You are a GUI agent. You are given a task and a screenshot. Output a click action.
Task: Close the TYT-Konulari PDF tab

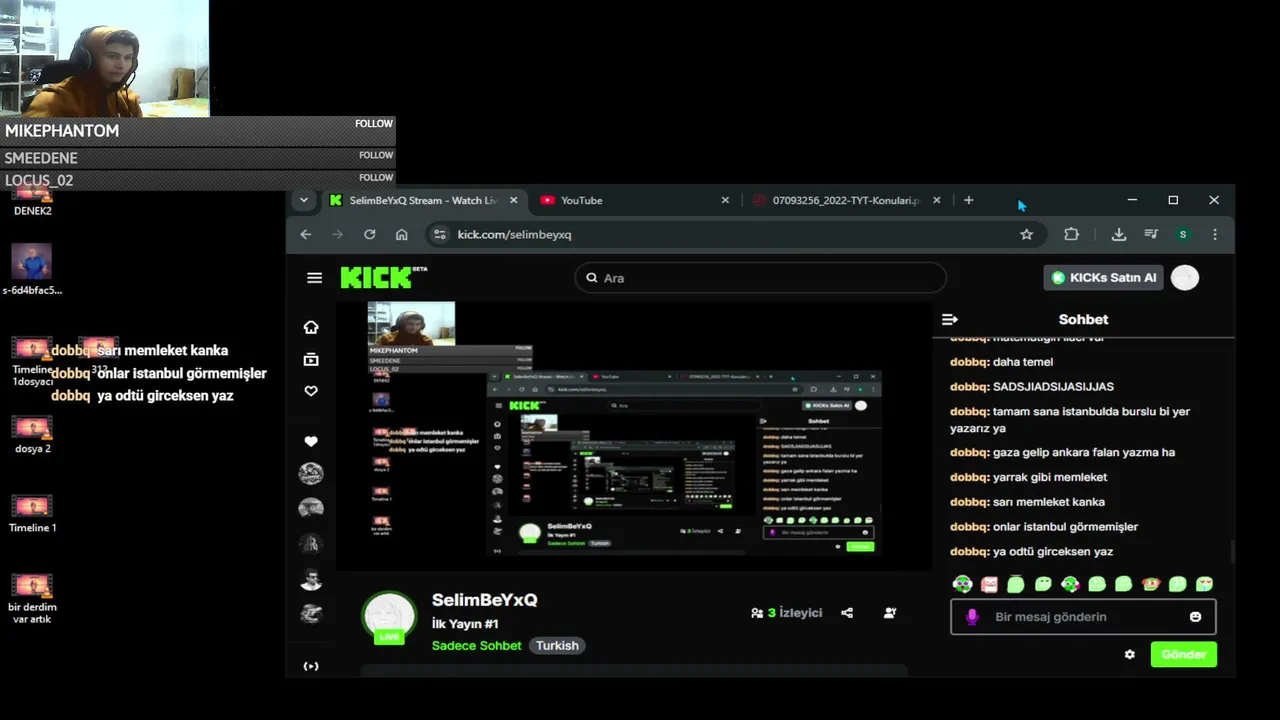[x=936, y=200]
